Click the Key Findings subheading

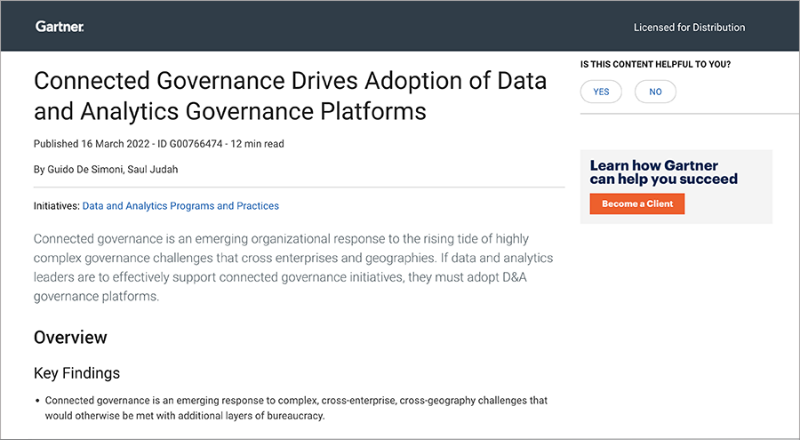click(77, 373)
